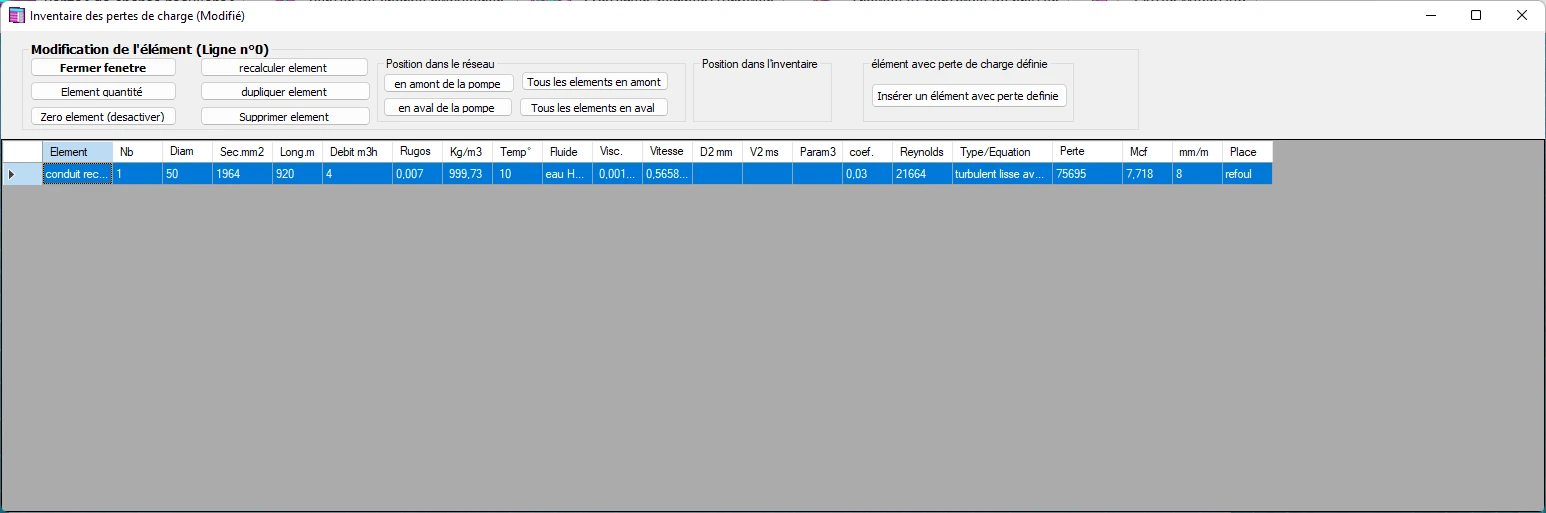Screen dimensions: 1546x513
Task: Click the Type/Equation cell turbulent lisse
Action: (x=1002, y=174)
